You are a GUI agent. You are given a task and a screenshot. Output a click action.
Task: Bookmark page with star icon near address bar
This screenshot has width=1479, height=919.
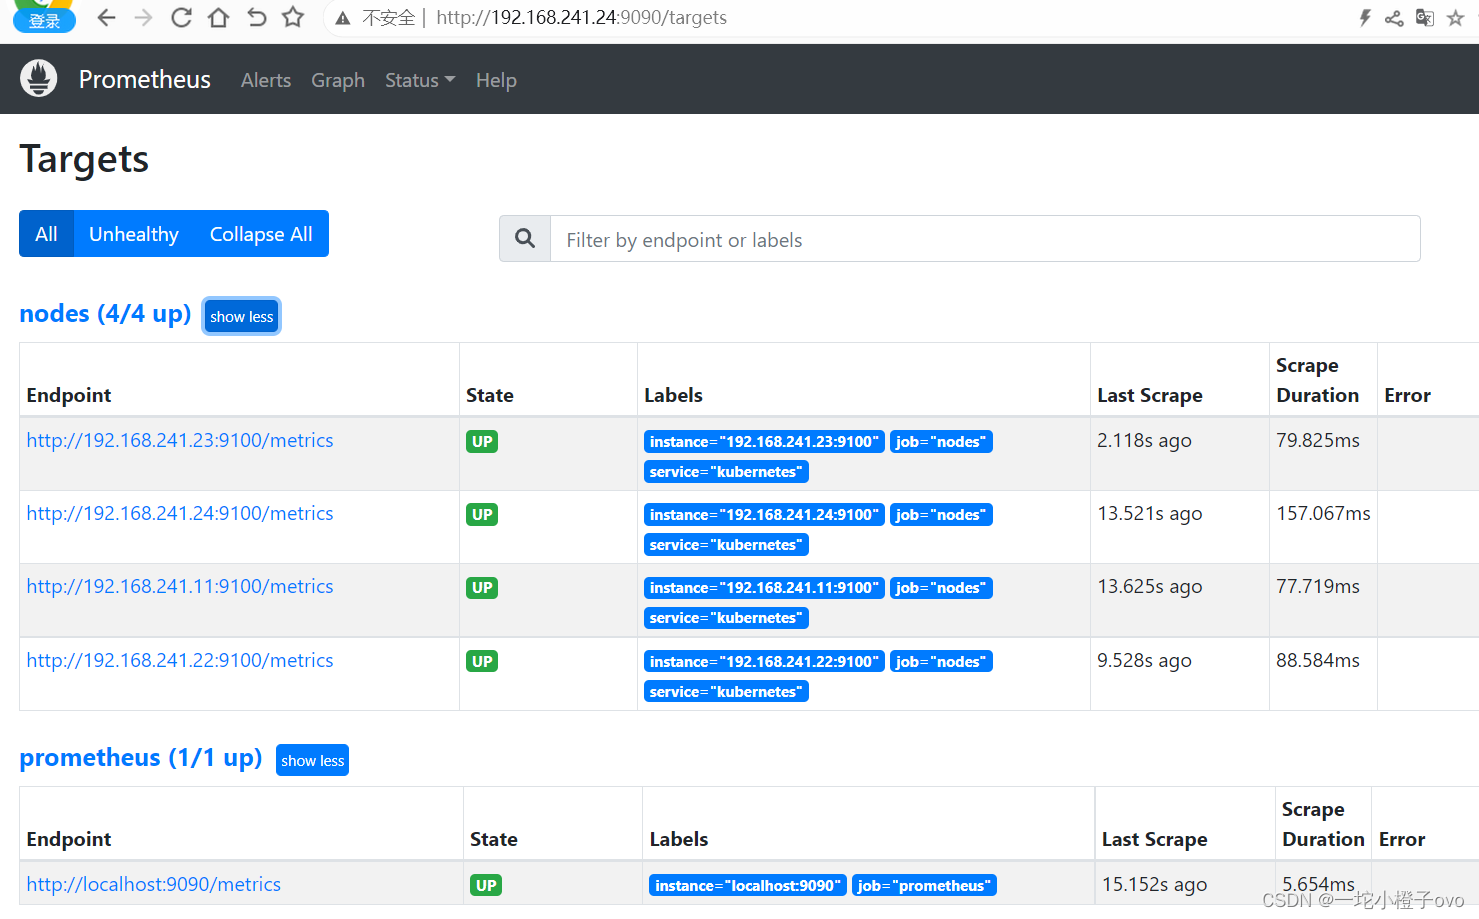point(293,17)
